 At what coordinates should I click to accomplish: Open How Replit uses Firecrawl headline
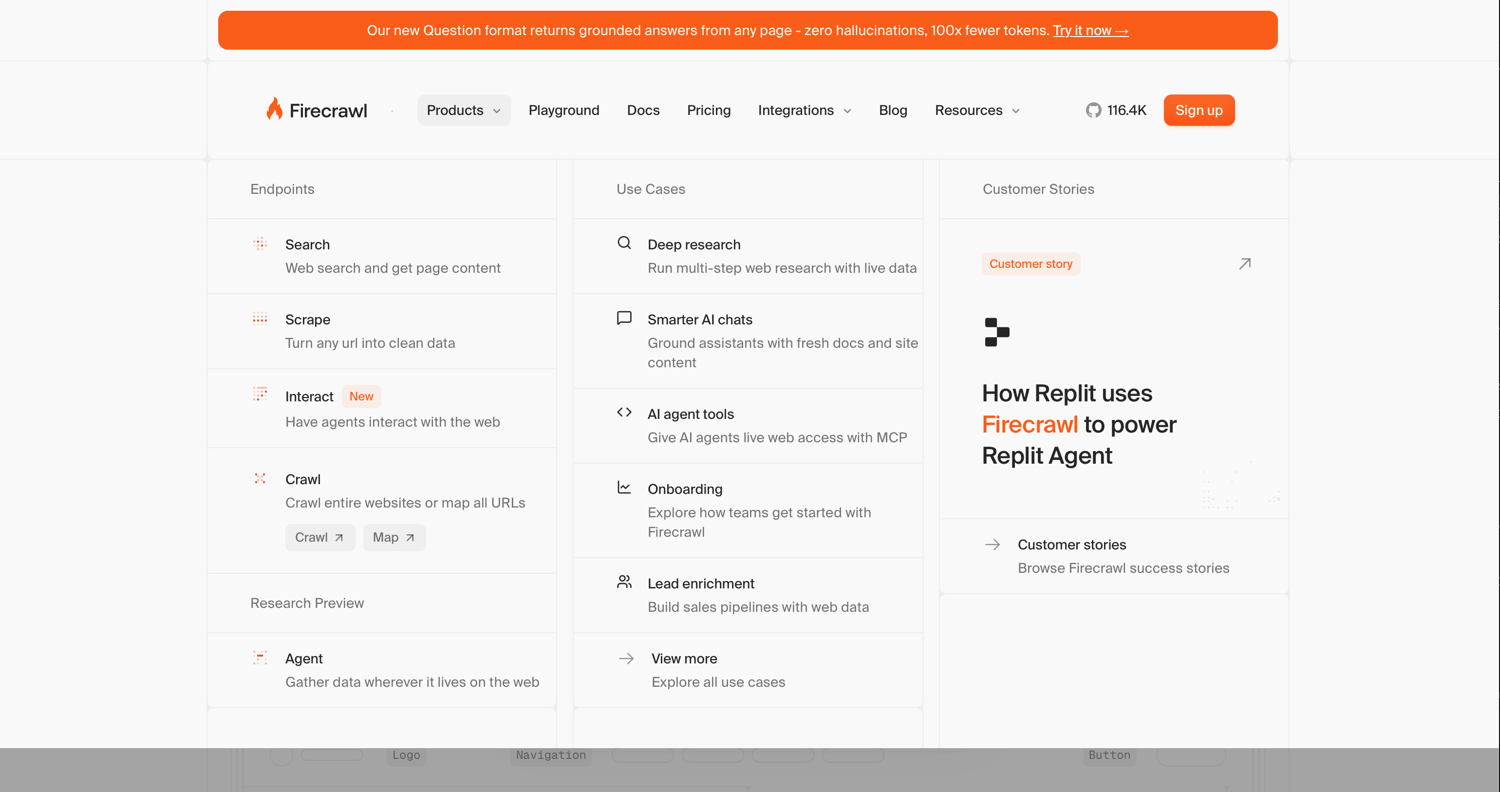(1079, 424)
